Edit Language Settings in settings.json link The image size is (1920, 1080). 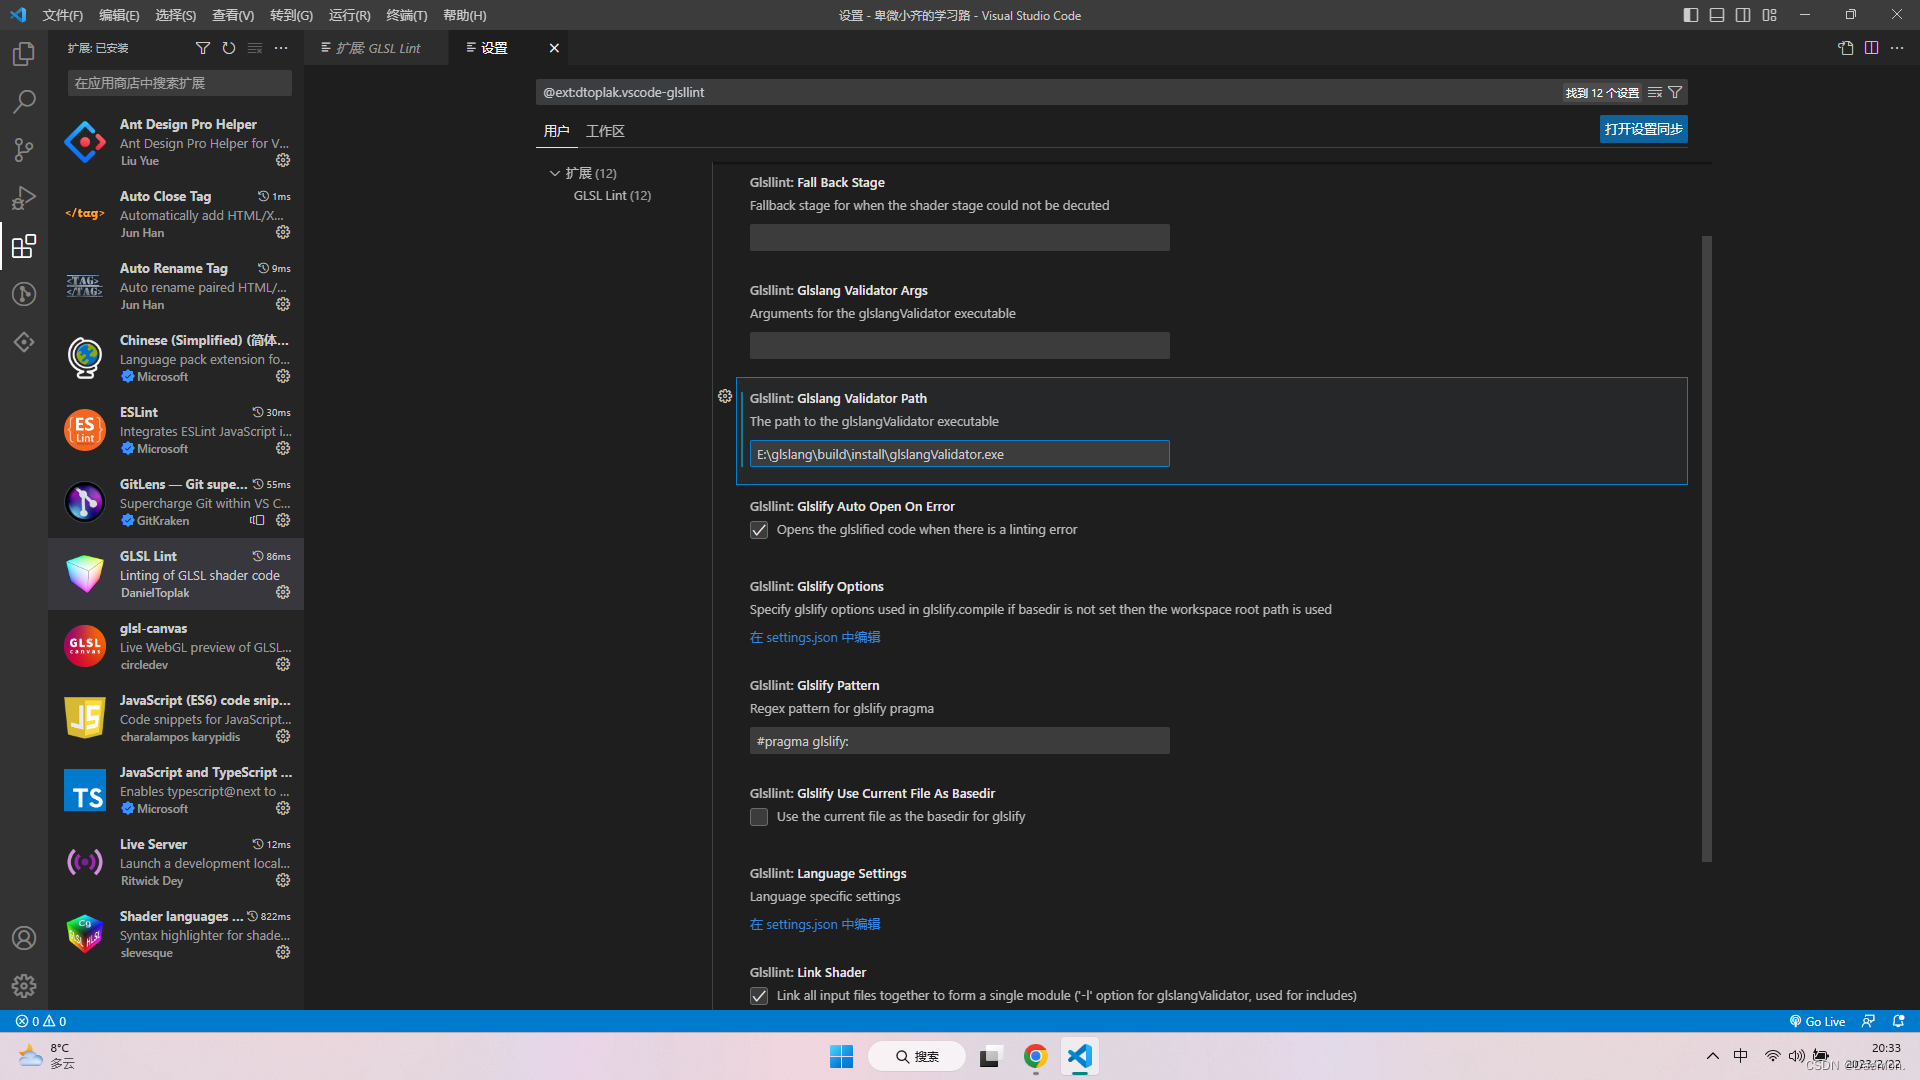click(815, 924)
